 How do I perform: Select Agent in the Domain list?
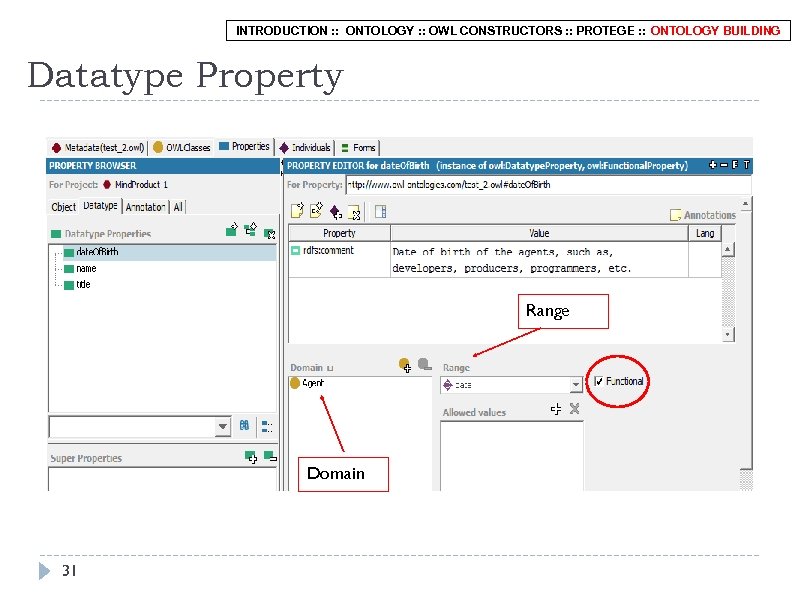point(307,383)
